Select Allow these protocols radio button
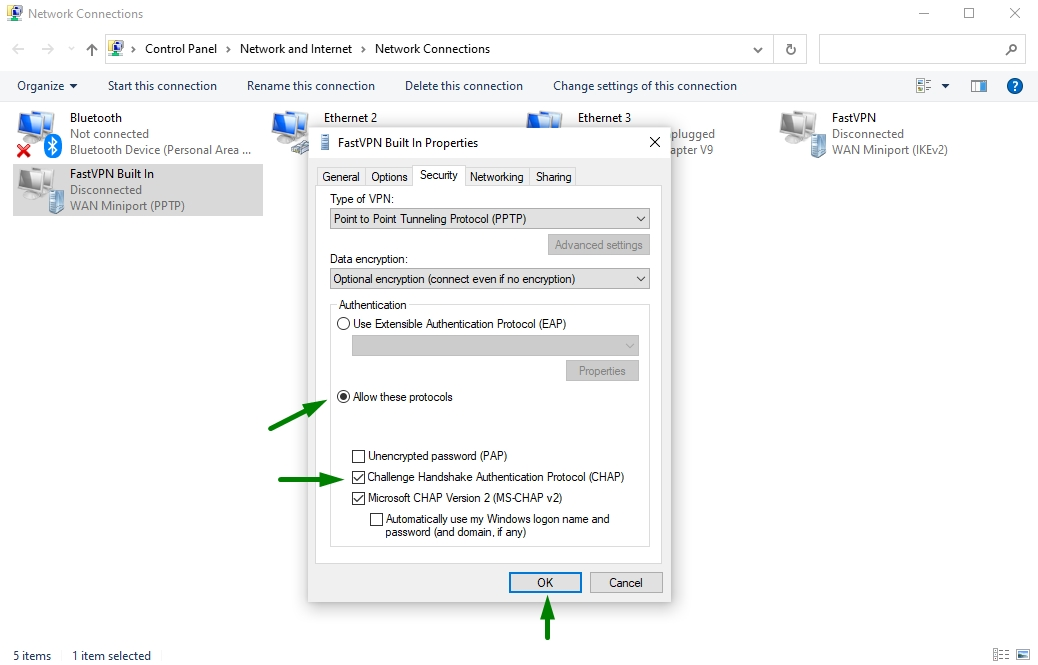Image resolution: width=1038 pixels, height=665 pixels. point(343,397)
